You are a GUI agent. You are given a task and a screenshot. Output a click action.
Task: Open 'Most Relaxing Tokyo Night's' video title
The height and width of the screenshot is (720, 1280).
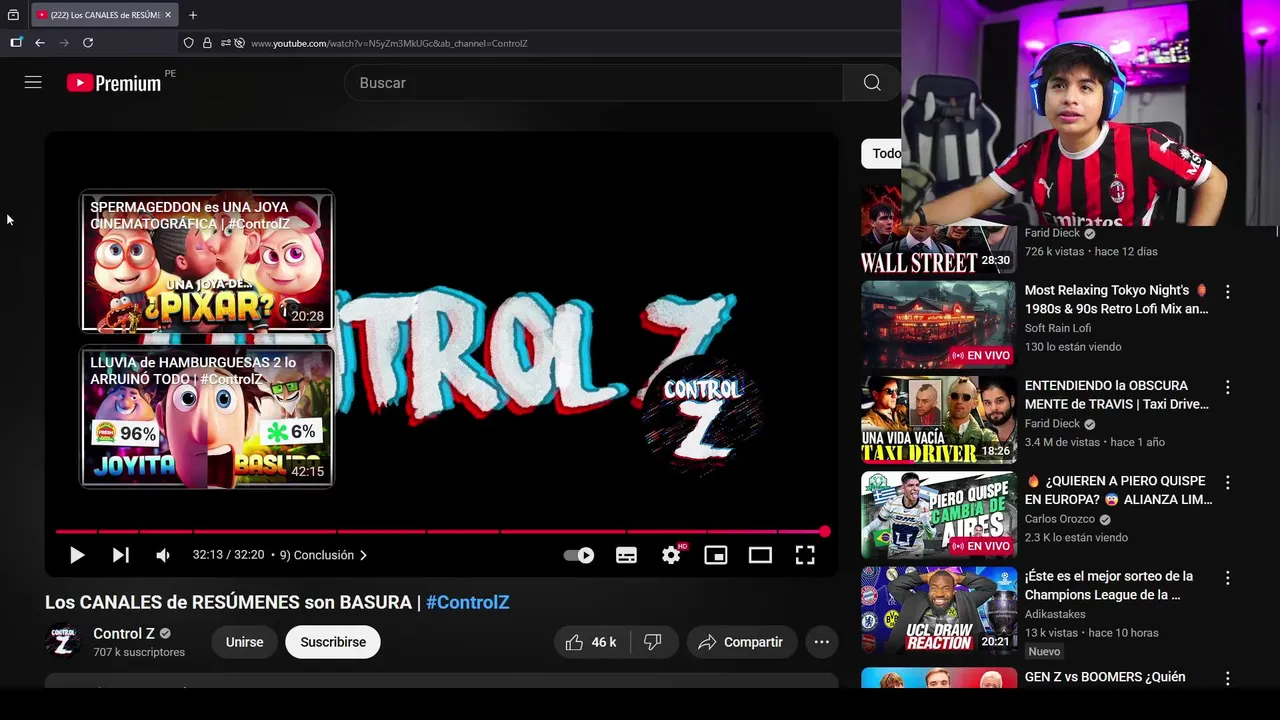tap(1116, 300)
